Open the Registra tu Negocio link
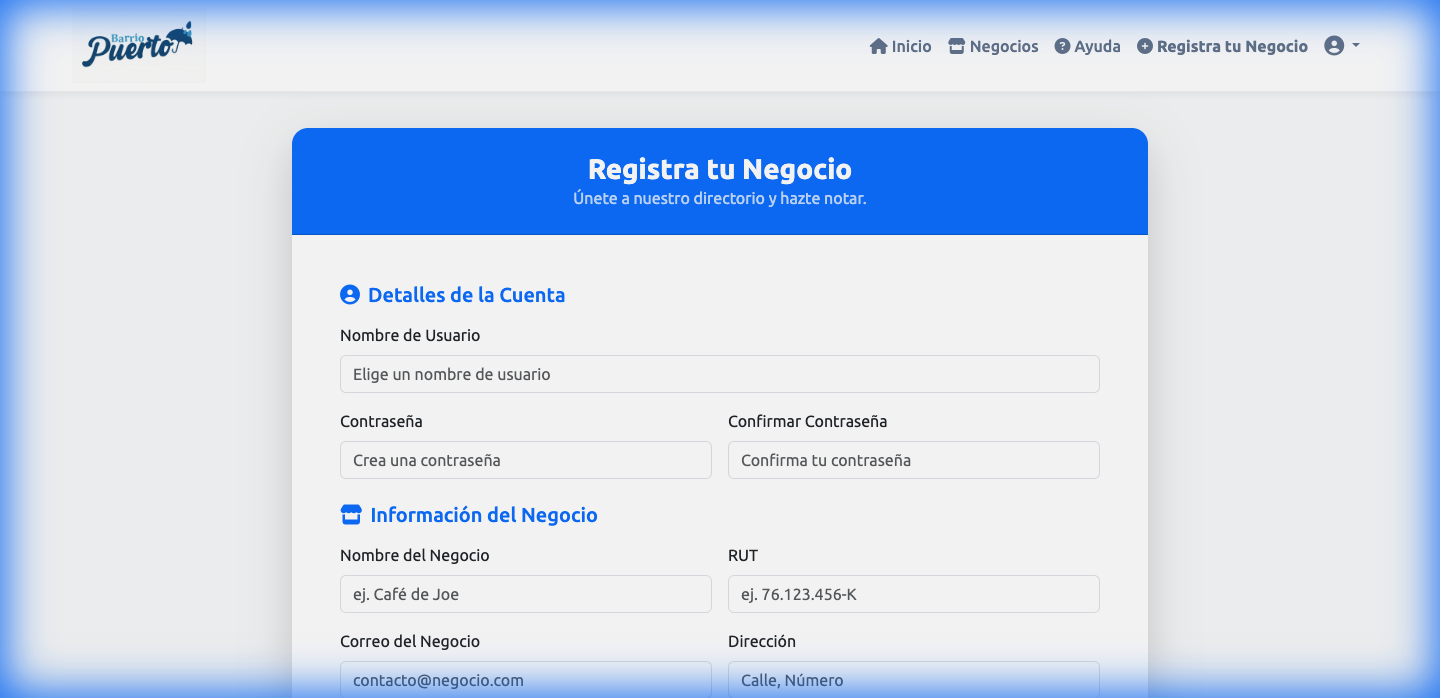1440x698 pixels. point(1232,45)
